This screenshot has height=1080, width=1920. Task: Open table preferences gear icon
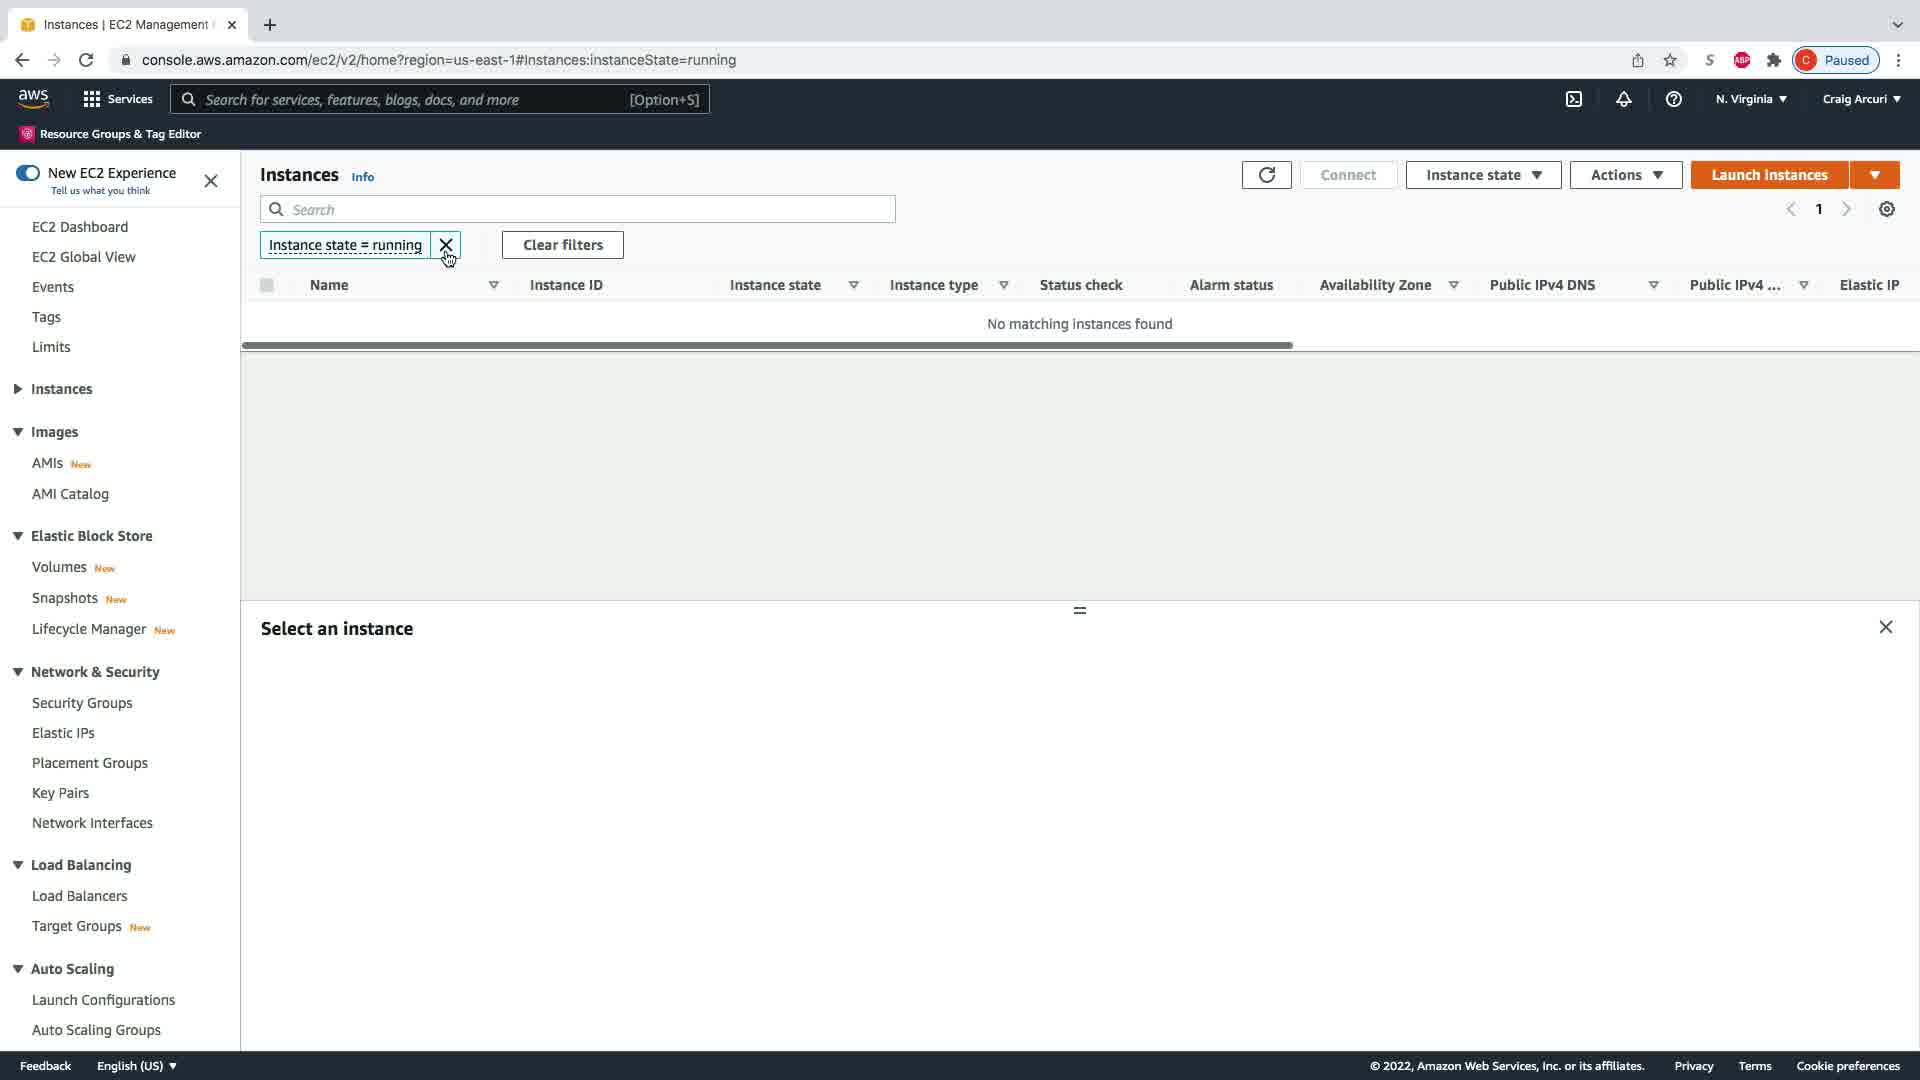1886,209
